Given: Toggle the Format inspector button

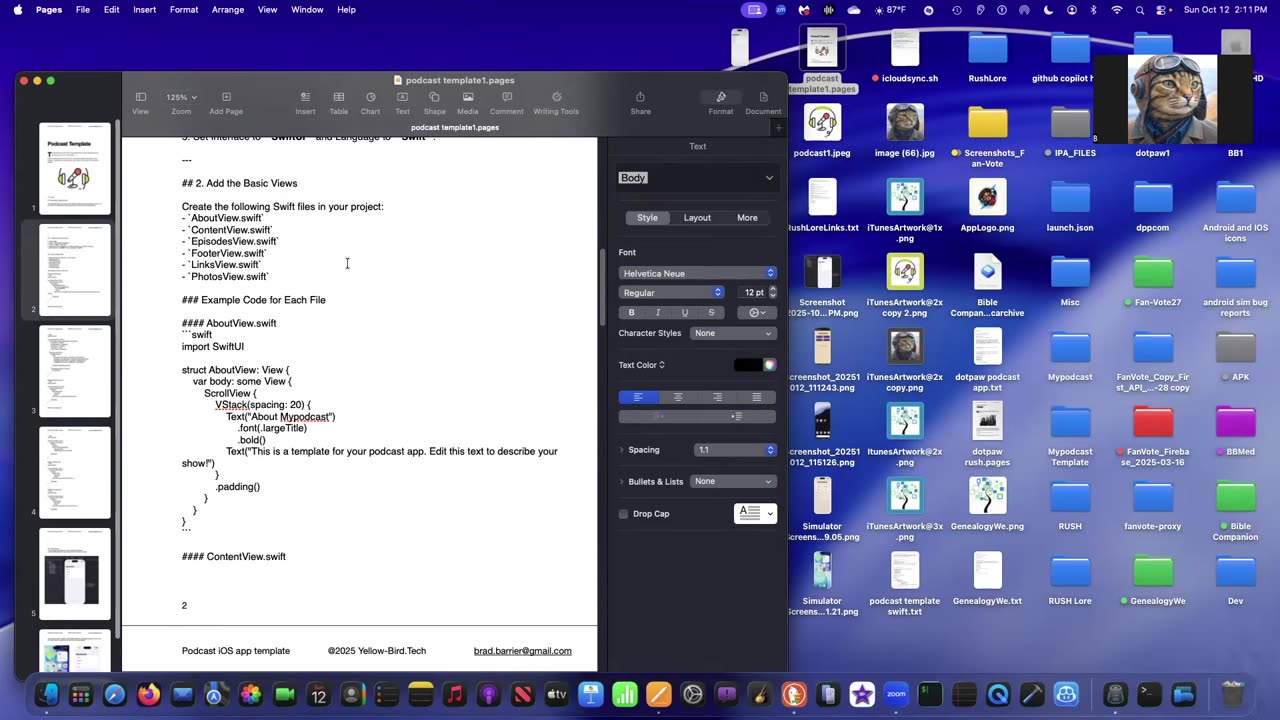Looking at the screenshot, I should (x=721, y=103).
